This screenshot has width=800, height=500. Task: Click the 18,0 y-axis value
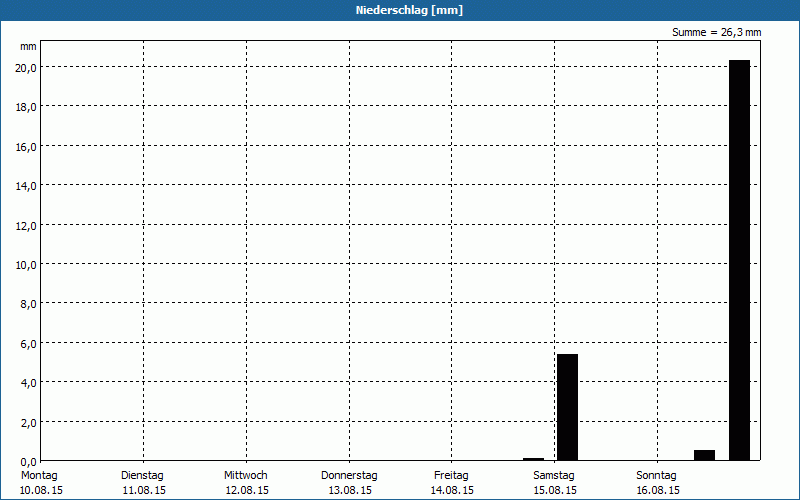[x=26, y=107]
